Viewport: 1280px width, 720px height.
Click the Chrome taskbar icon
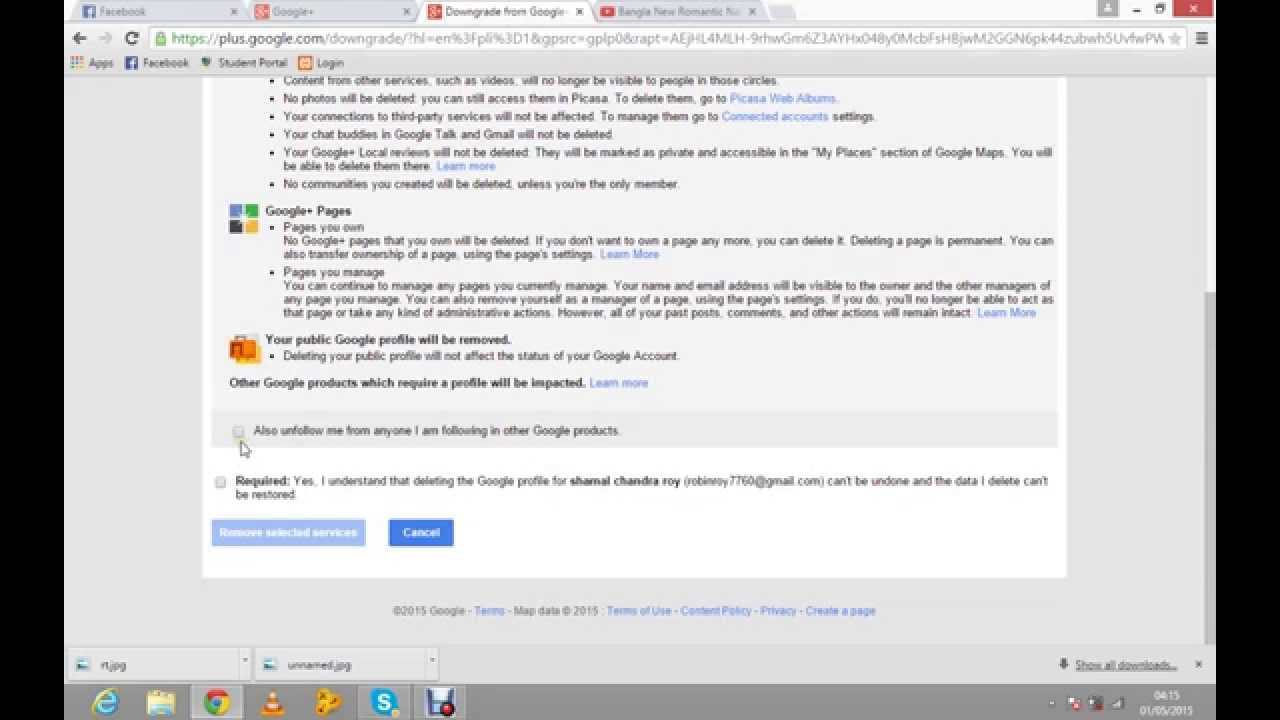click(216, 702)
